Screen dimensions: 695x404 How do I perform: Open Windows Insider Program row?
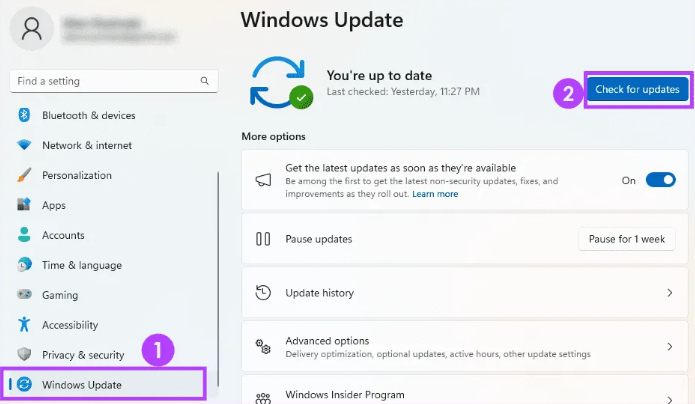(x=465, y=391)
